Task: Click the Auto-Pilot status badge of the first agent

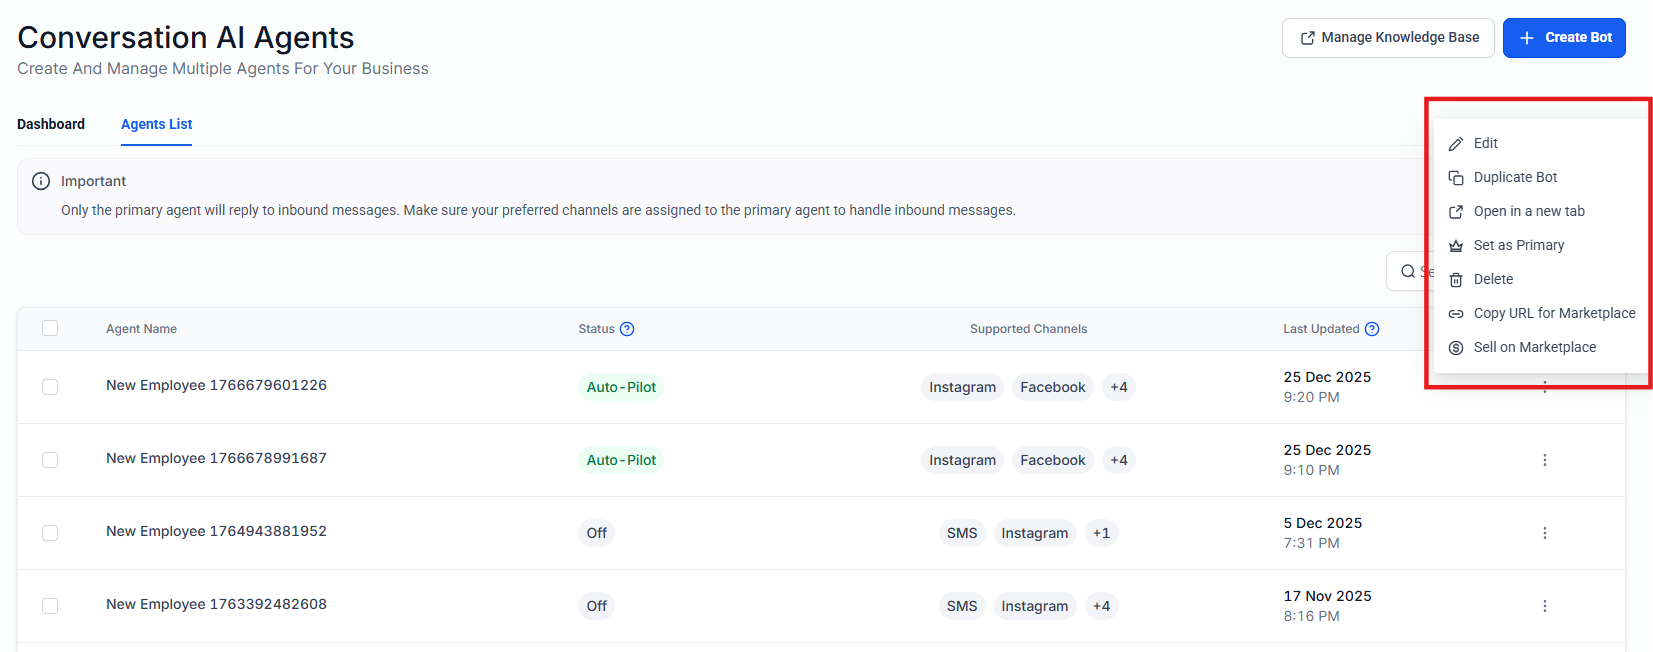Action: [621, 387]
